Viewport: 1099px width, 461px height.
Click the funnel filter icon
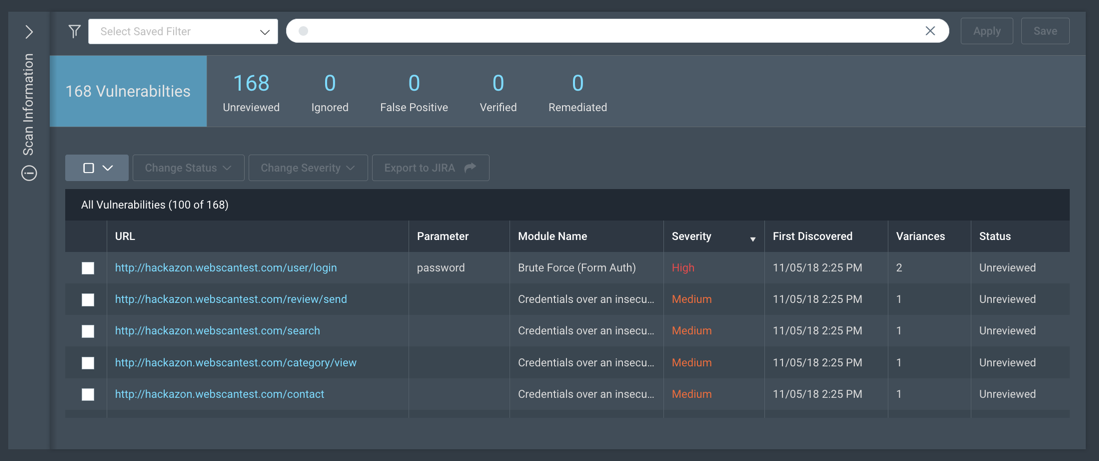coord(74,31)
